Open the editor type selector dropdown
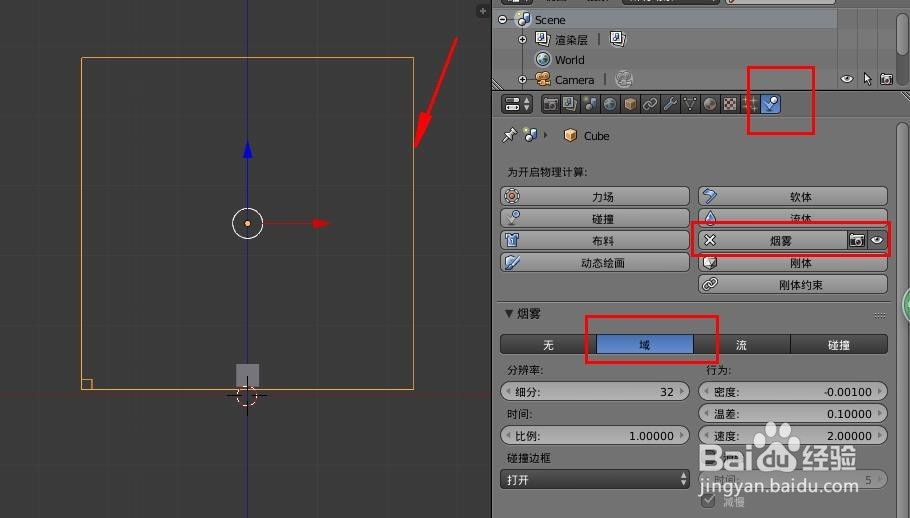This screenshot has height=518, width=910. point(517,104)
